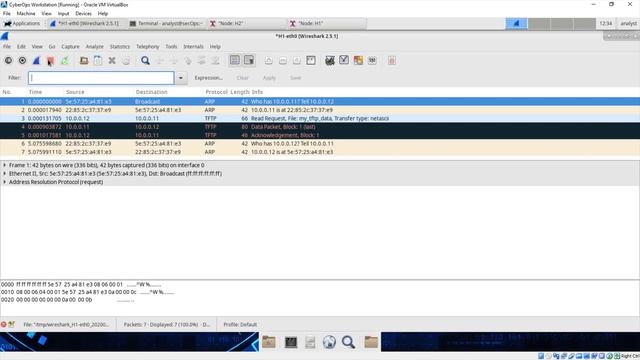Go forward in packet history
The width and height of the screenshot is (640, 360).
[174, 61]
